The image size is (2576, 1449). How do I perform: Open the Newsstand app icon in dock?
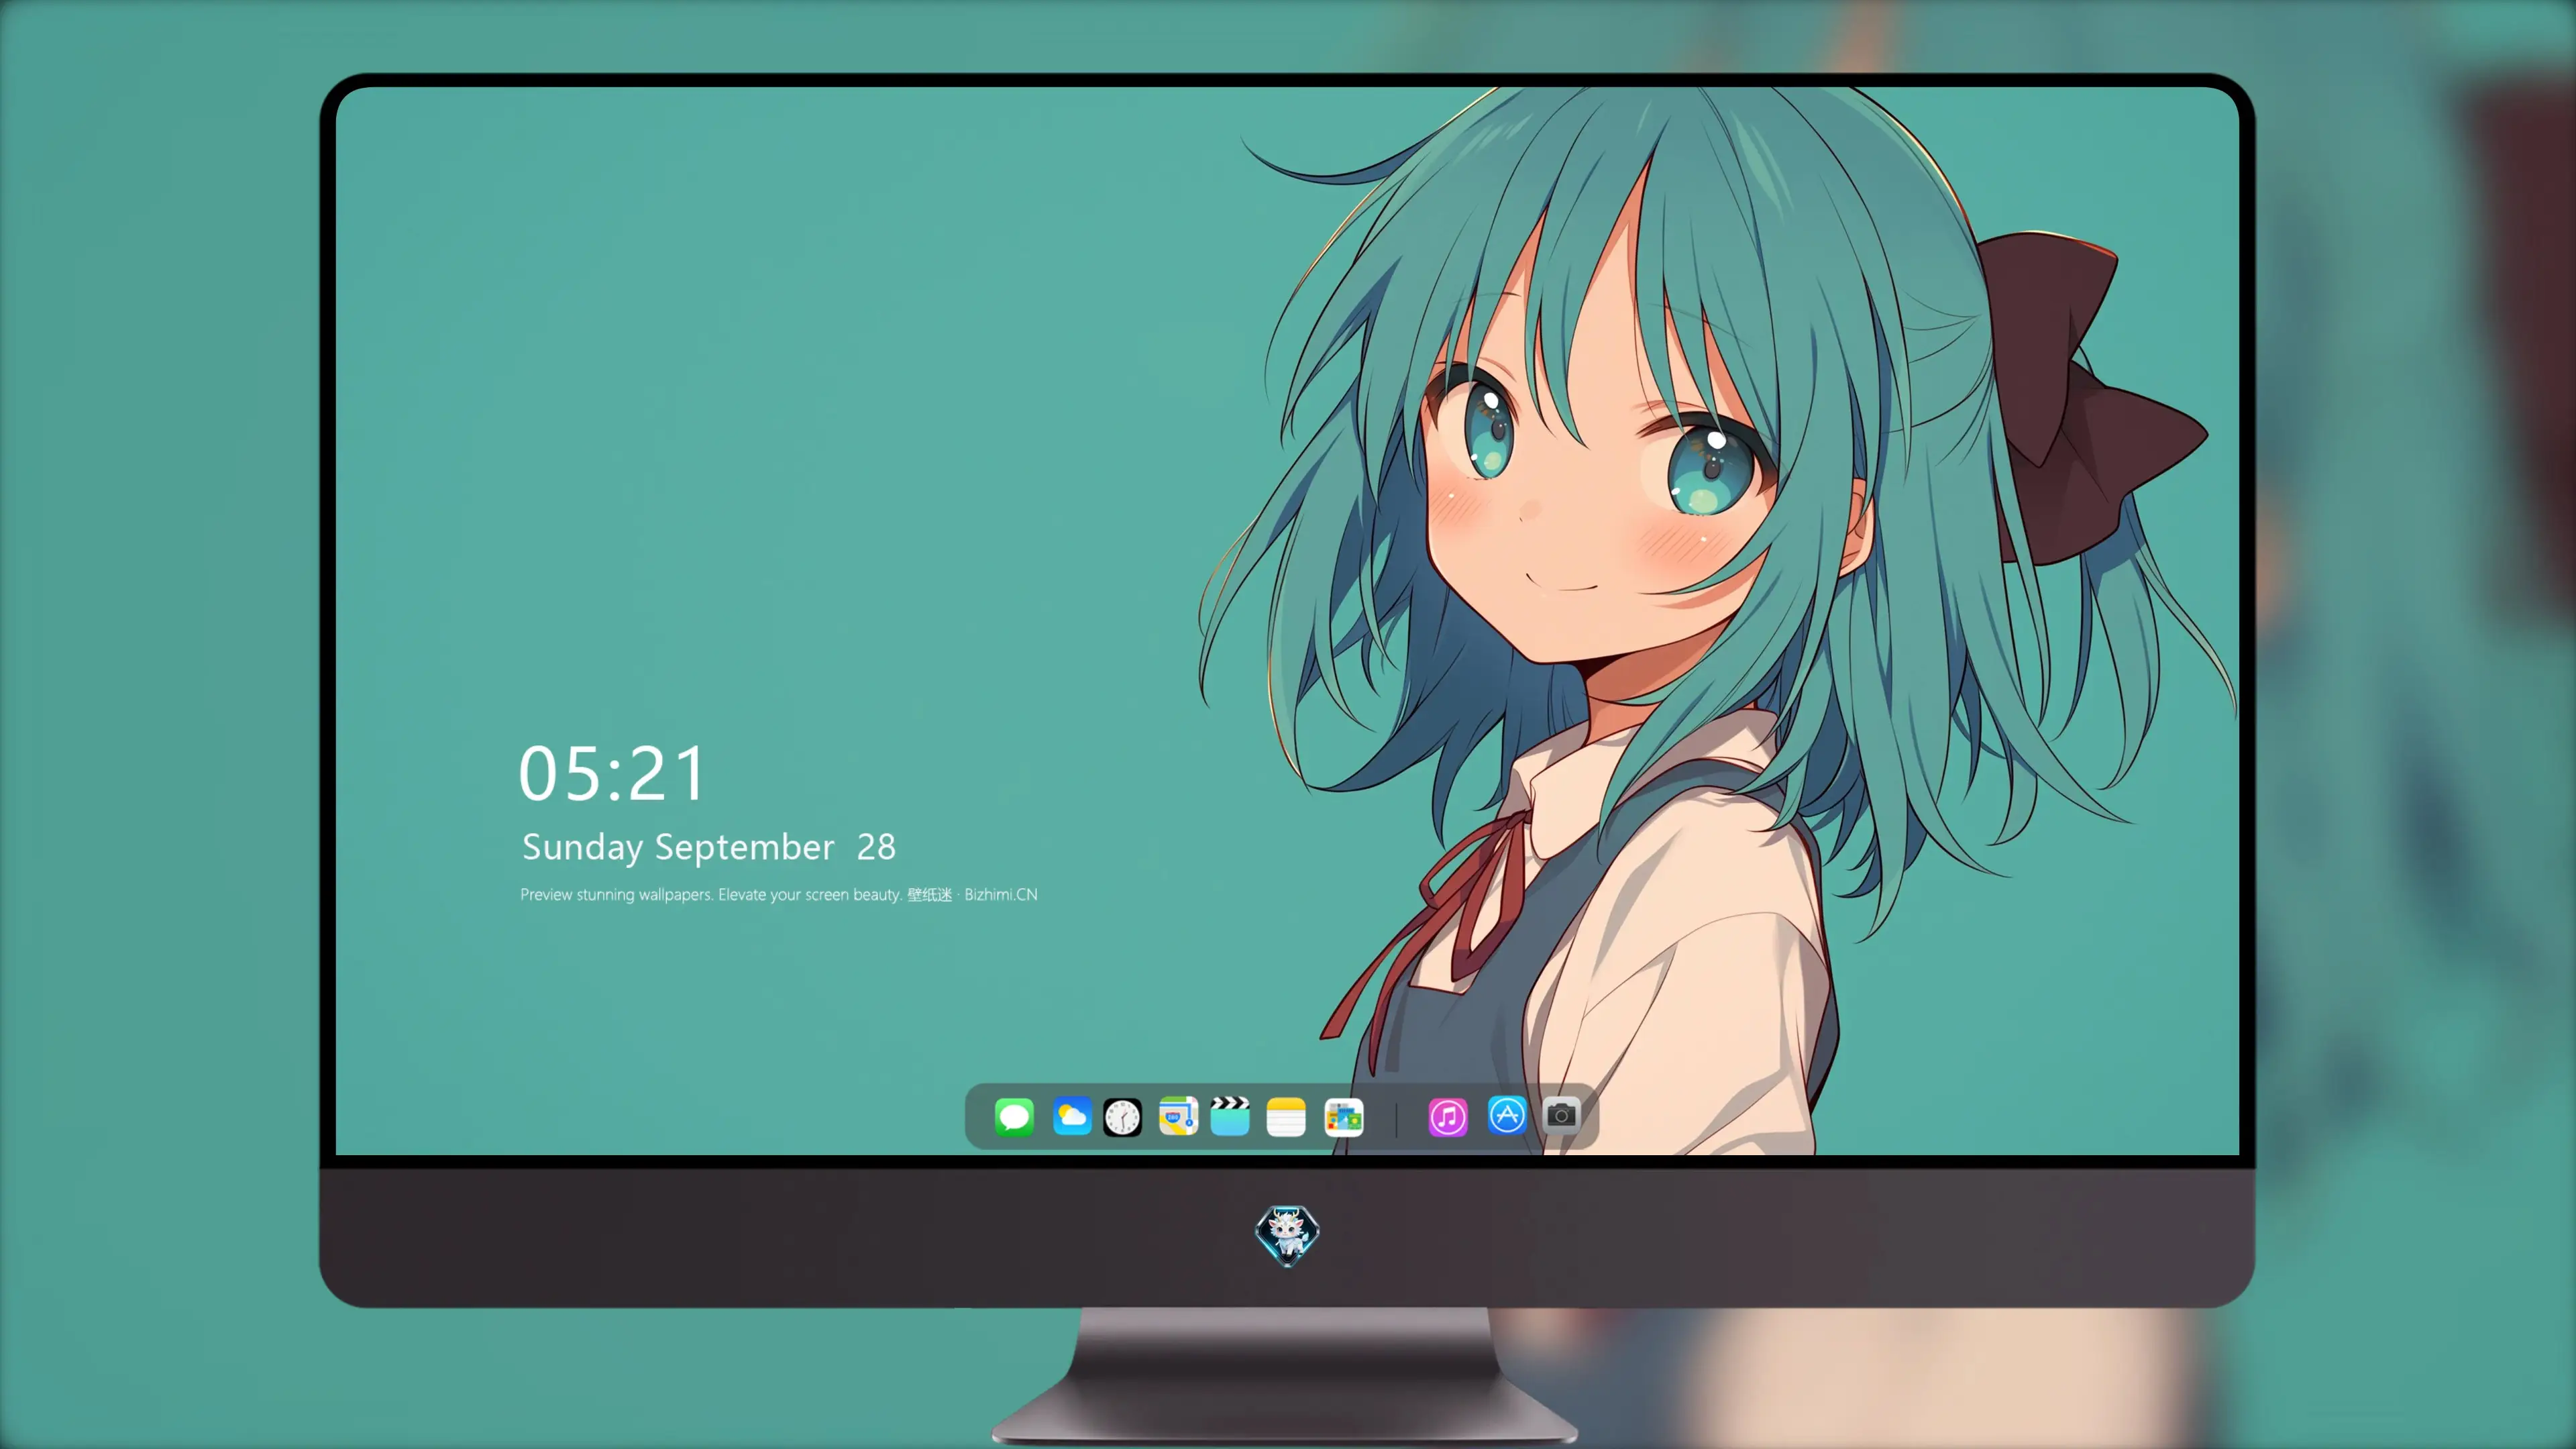pyautogui.click(x=1344, y=1117)
